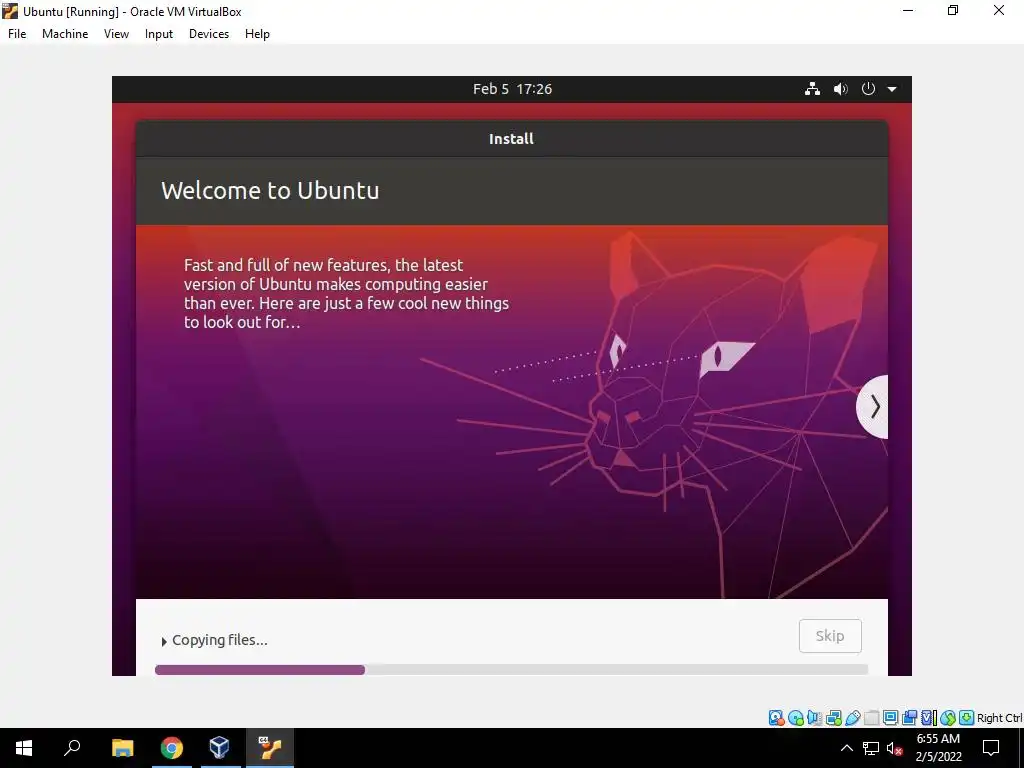Screen dimensions: 1024x768
Task: Open Google Chrome from the taskbar
Action: [172, 748]
